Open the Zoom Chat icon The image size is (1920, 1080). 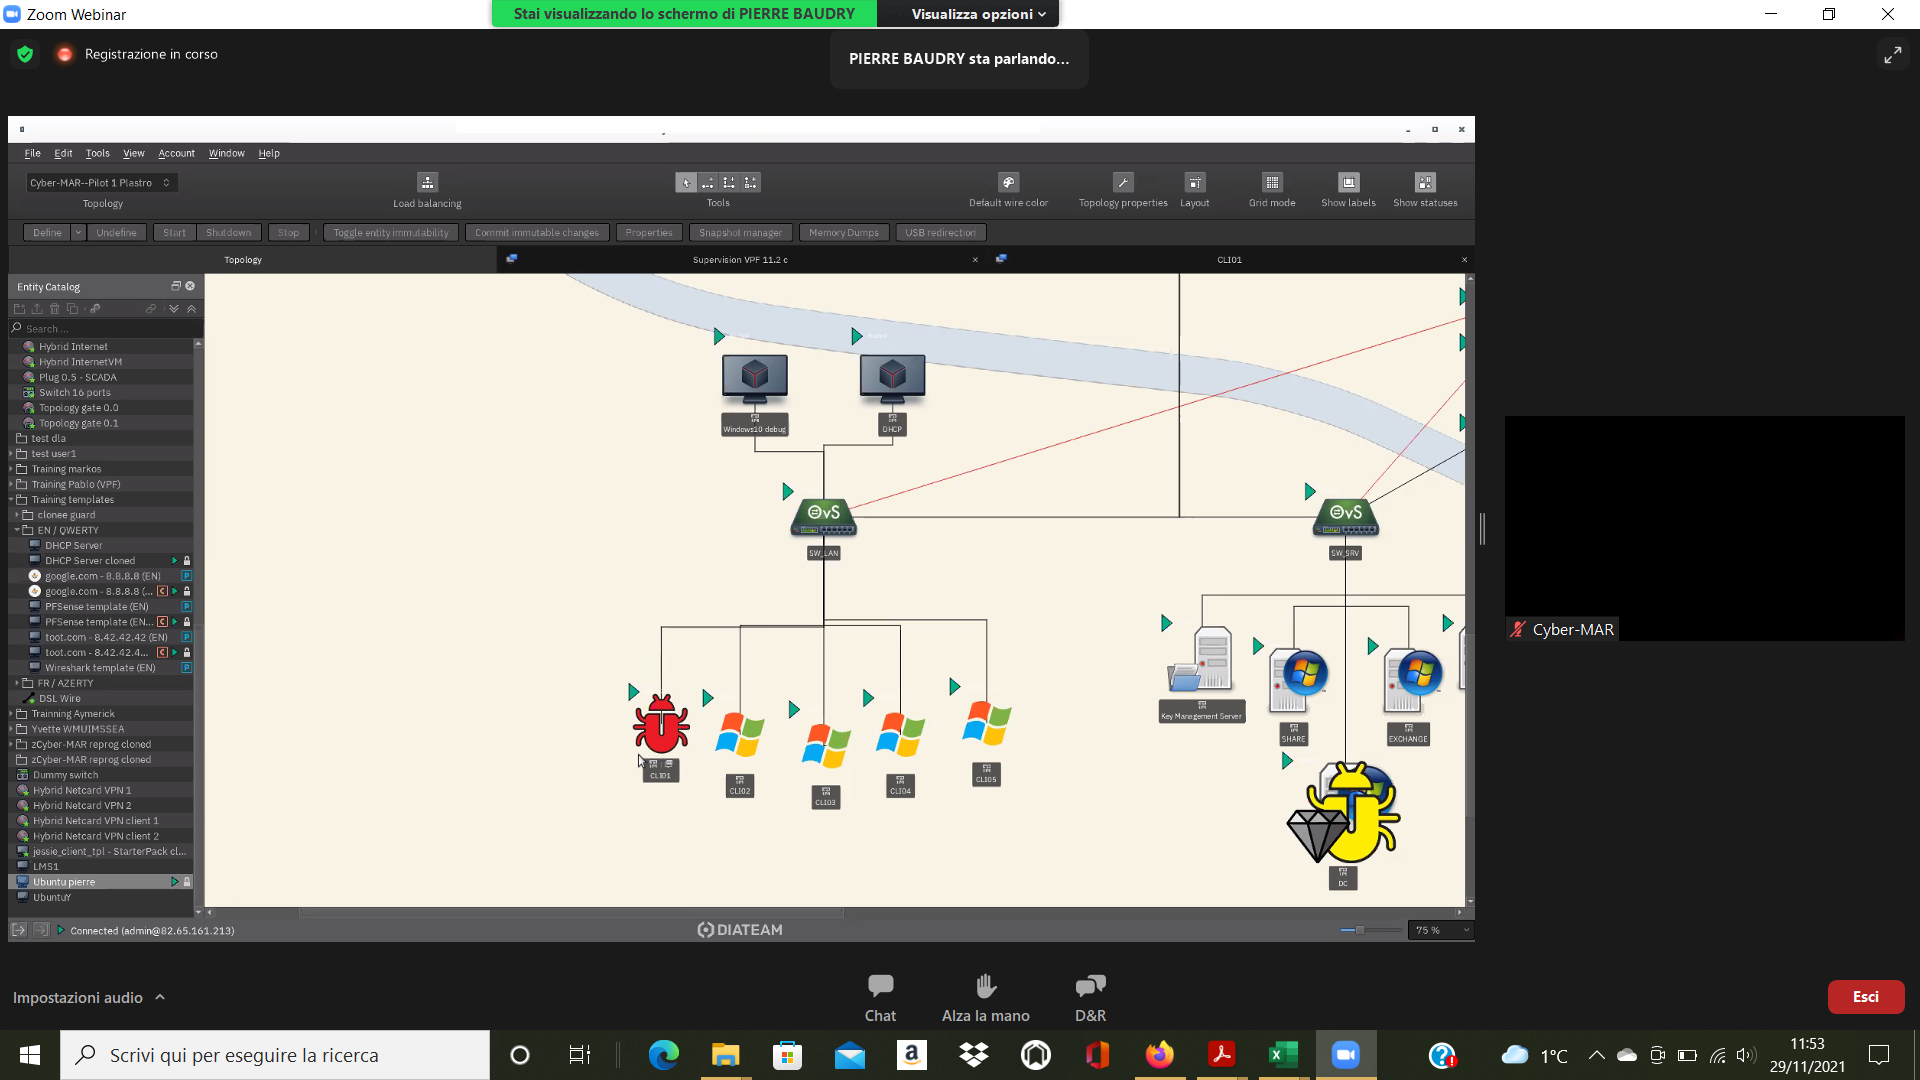(x=880, y=987)
